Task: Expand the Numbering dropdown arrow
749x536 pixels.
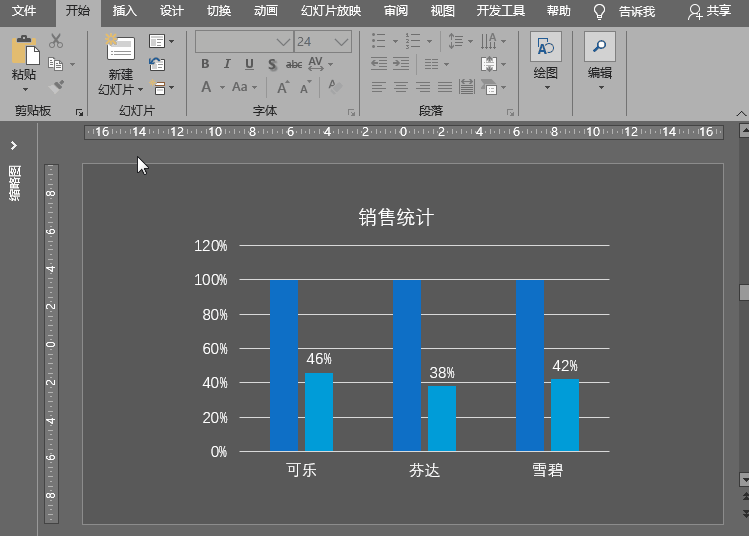Action: [429, 41]
